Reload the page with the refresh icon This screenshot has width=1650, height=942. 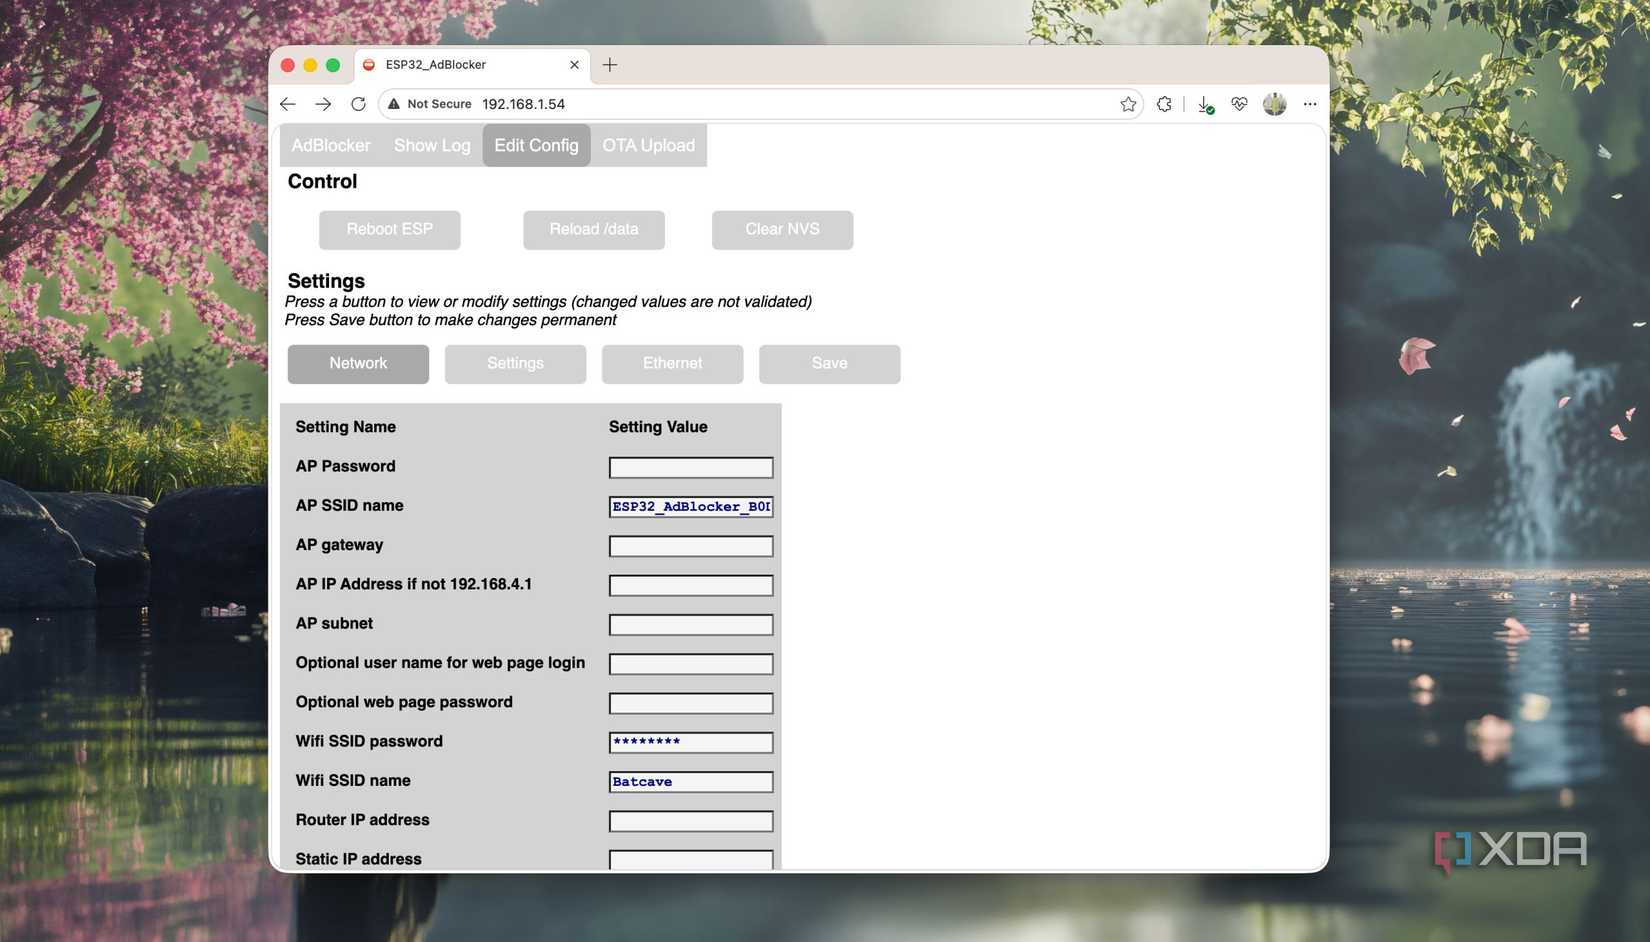(358, 104)
